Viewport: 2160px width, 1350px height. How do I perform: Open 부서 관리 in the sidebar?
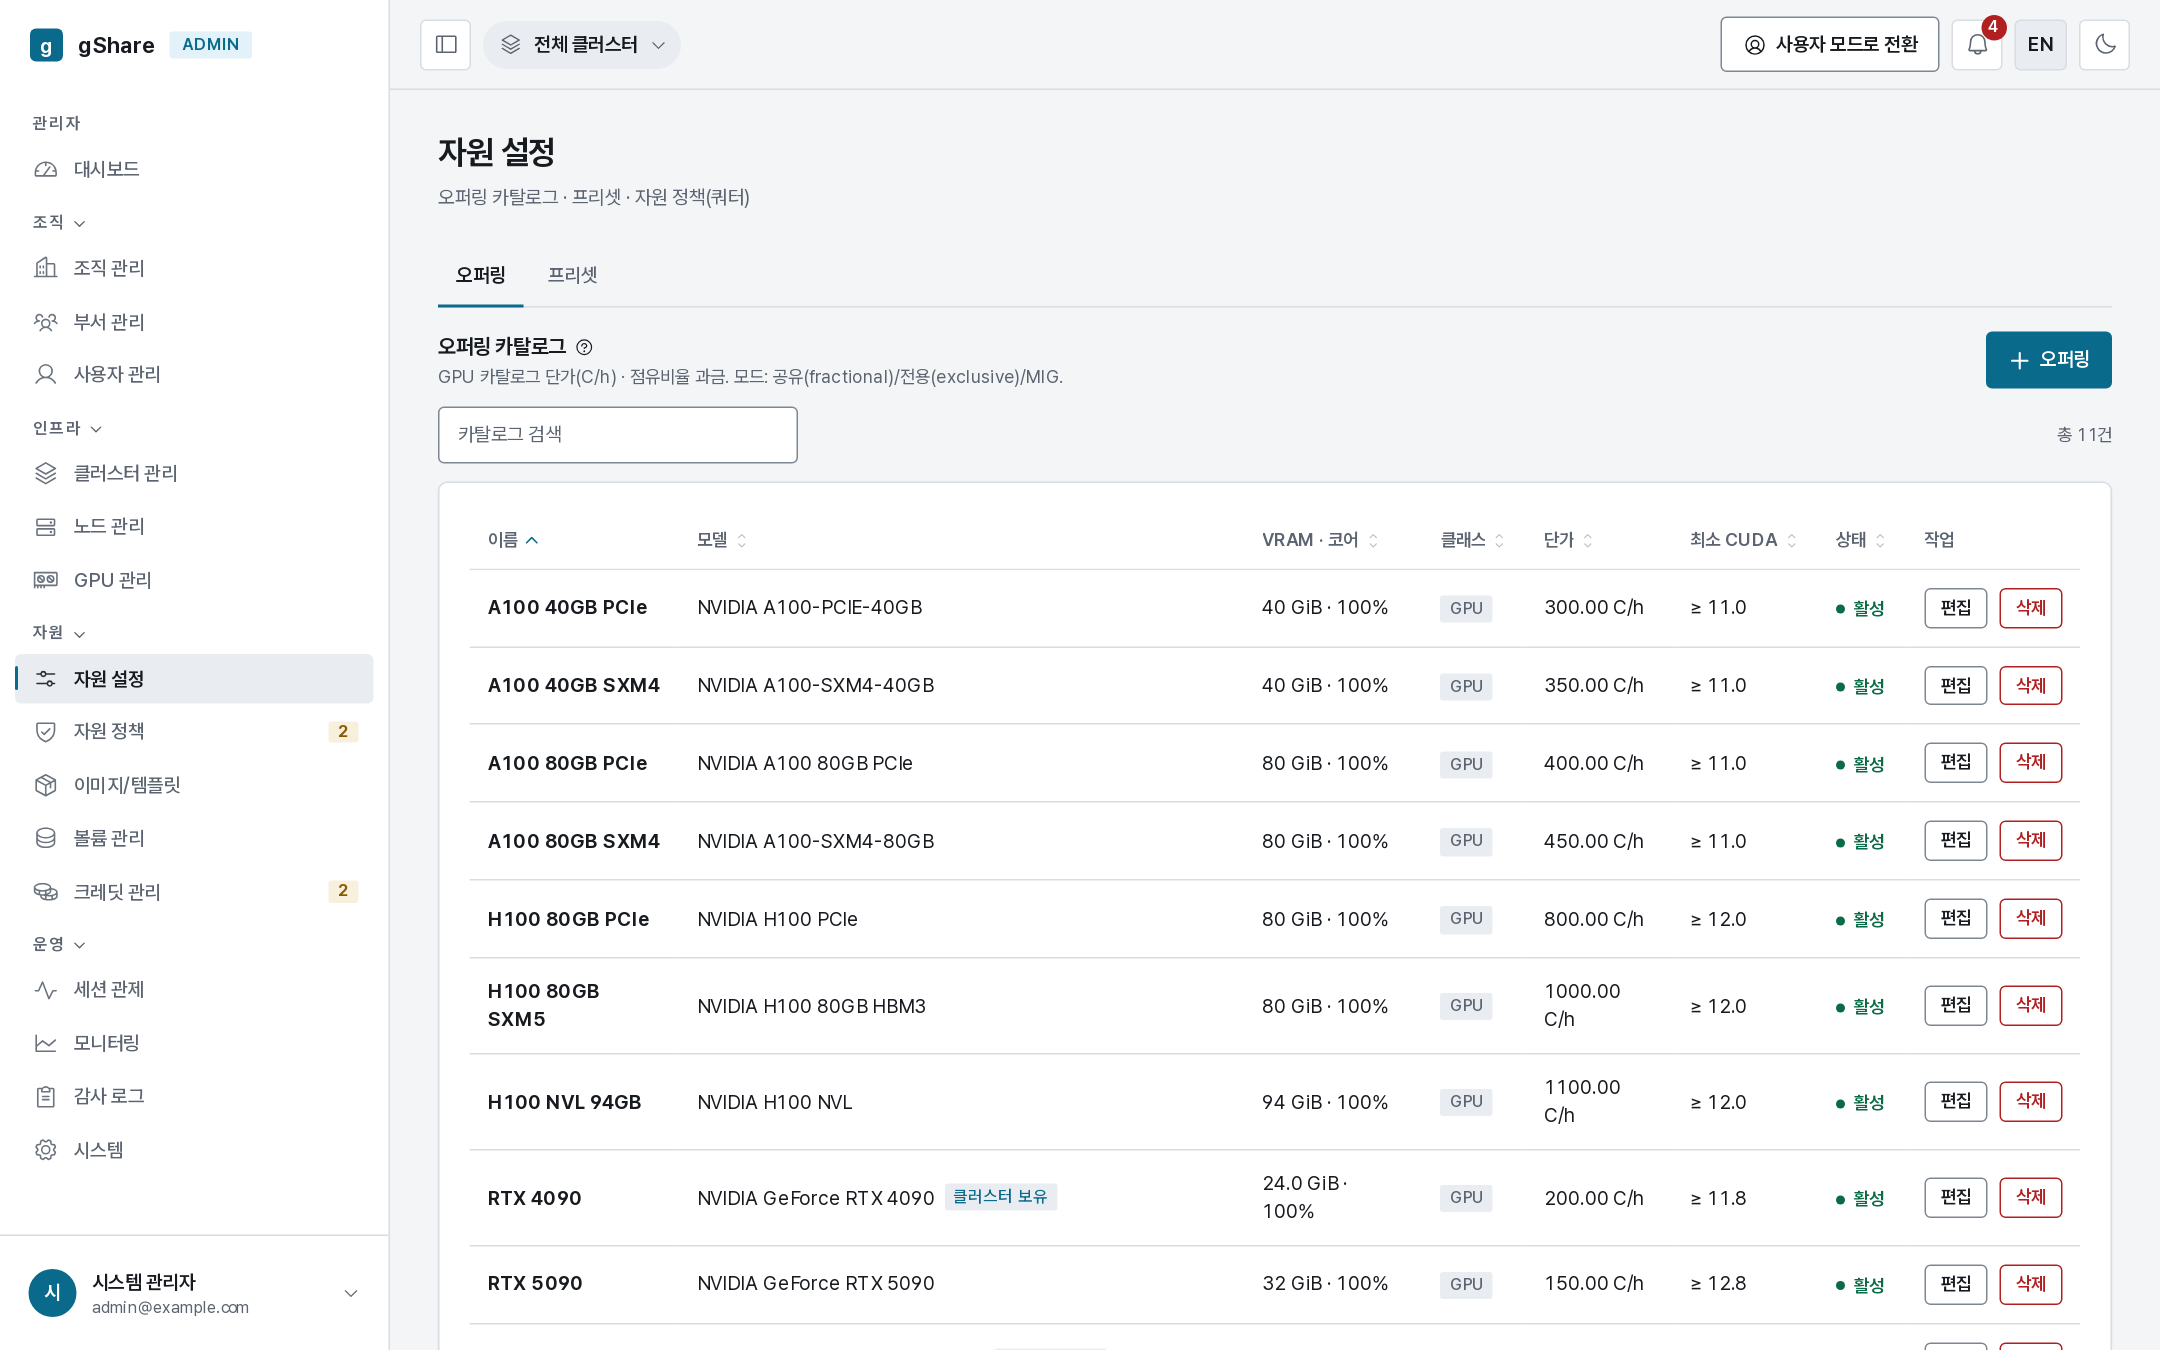(194, 322)
